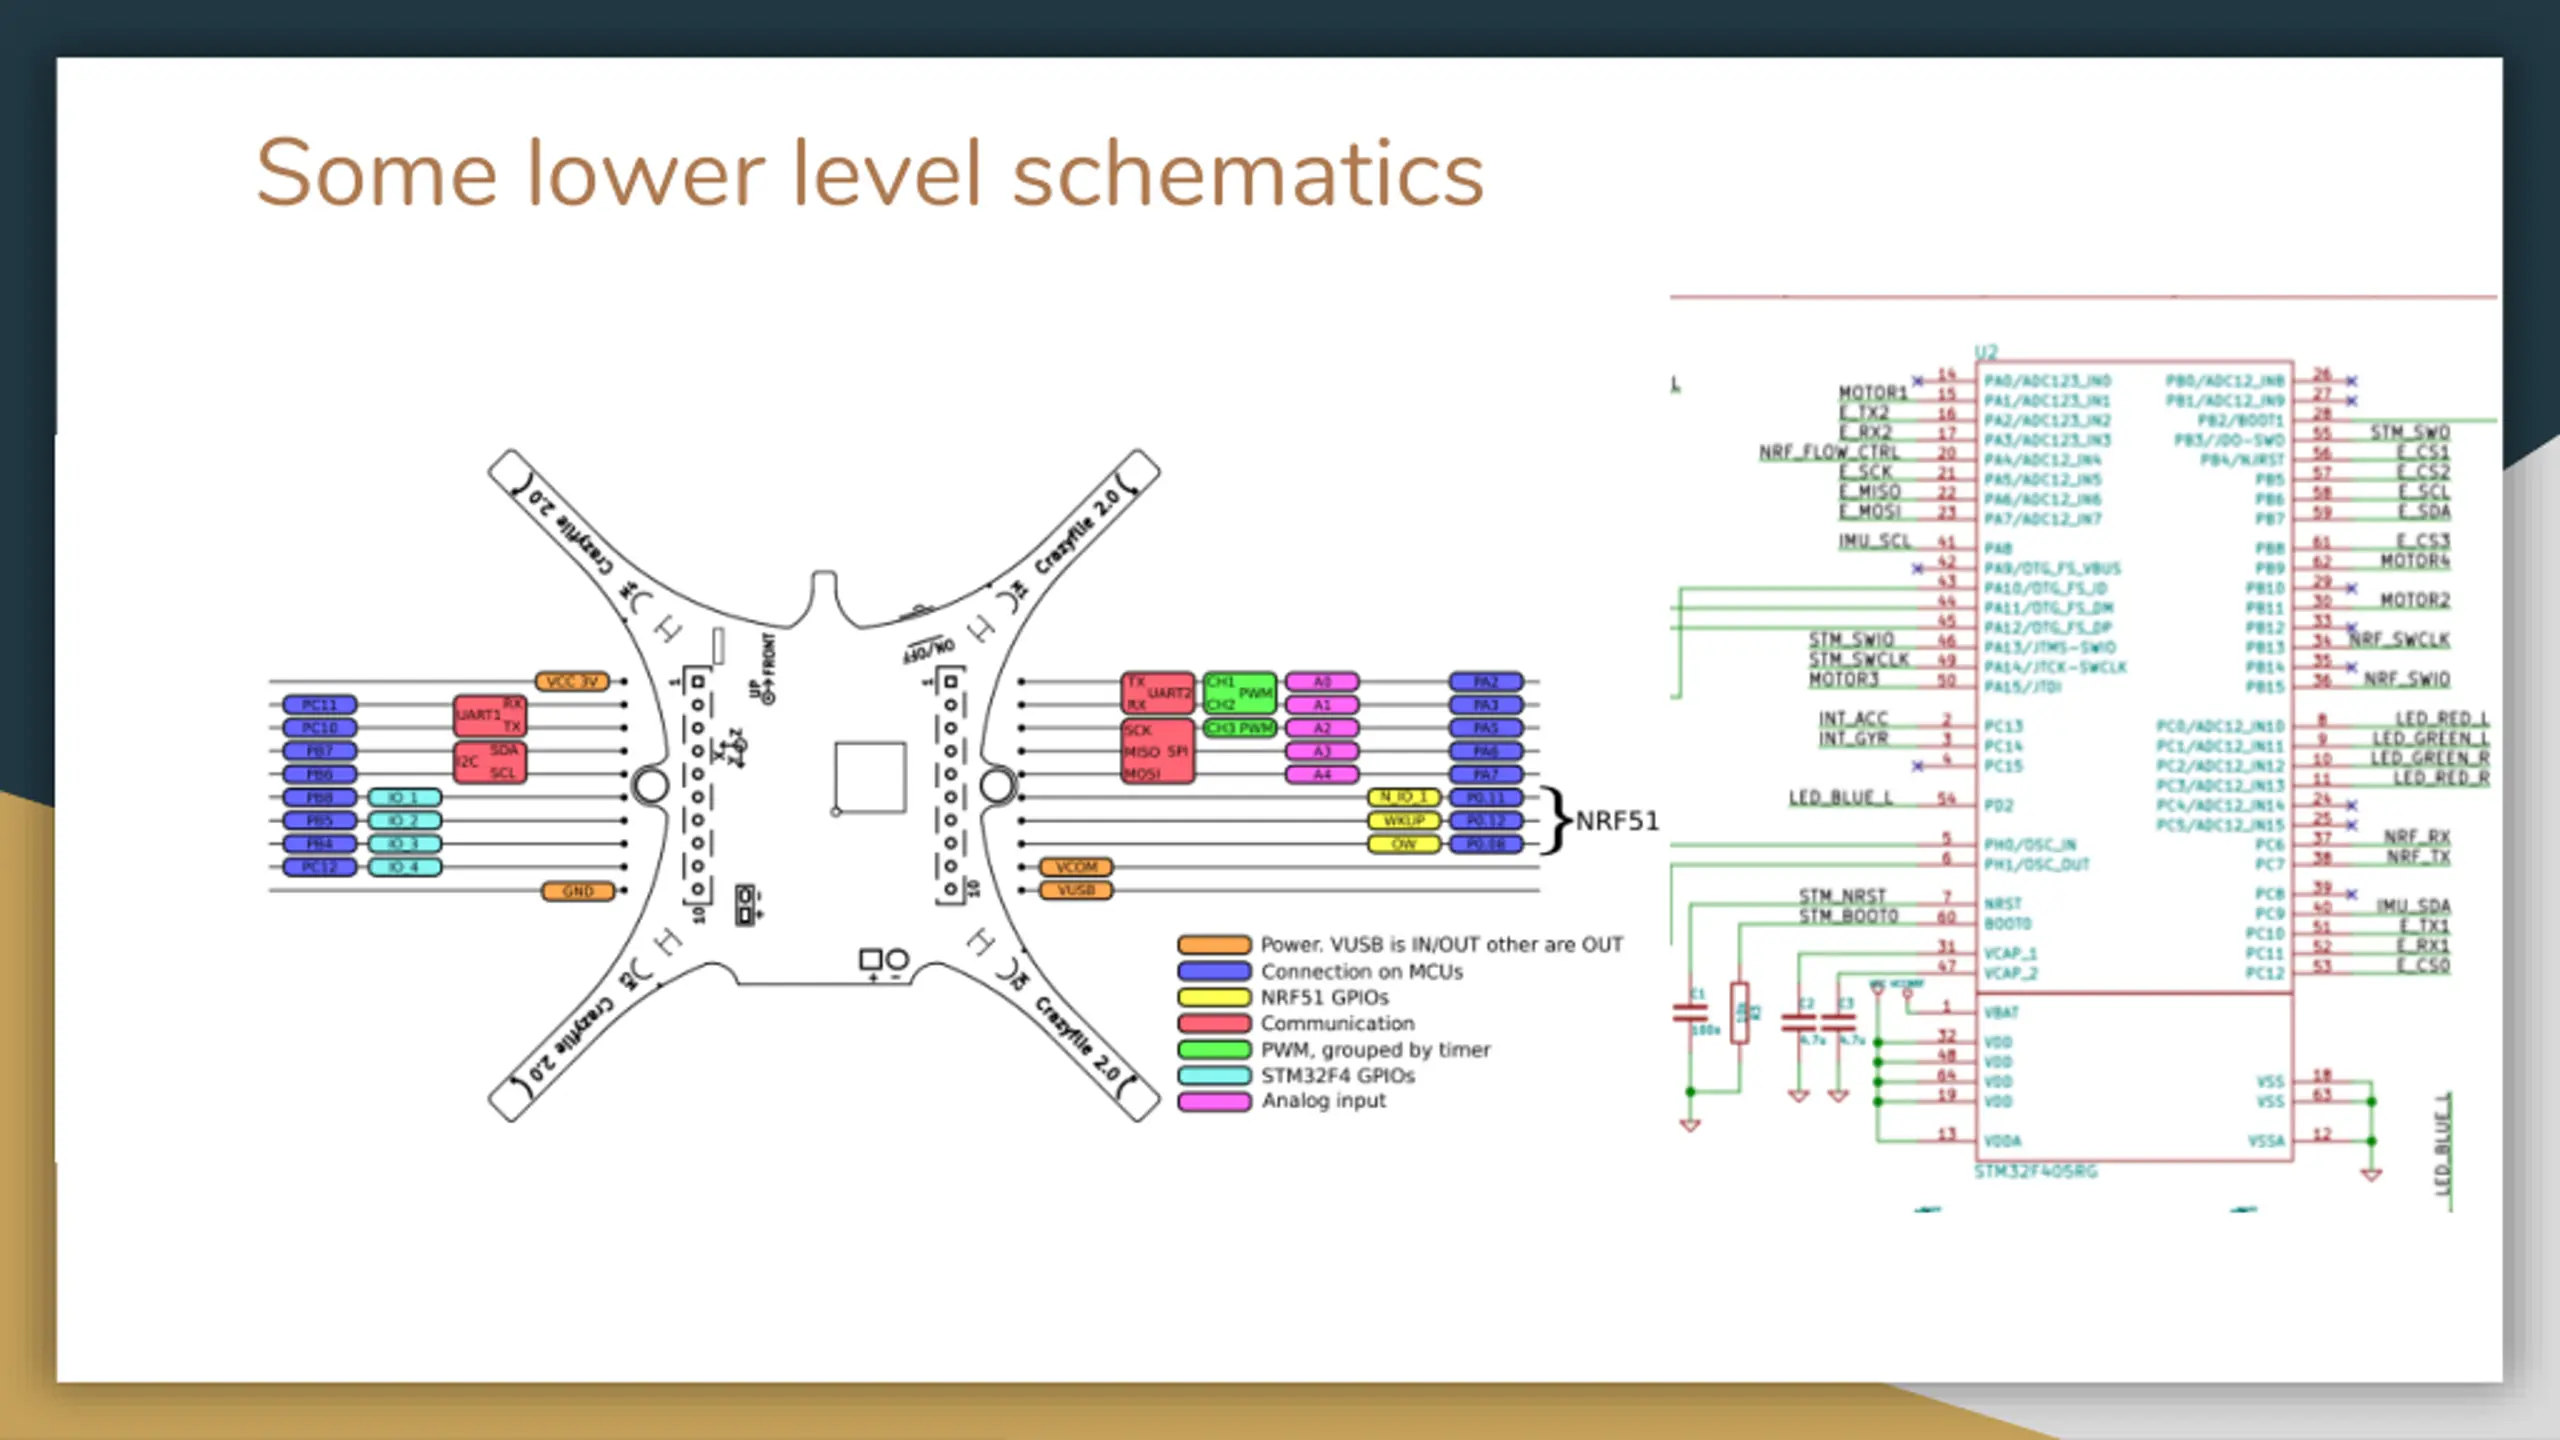This screenshot has height=1440, width=2560.
Task: Click the blue Connection on MCUs swatch
Action: tap(1215, 971)
